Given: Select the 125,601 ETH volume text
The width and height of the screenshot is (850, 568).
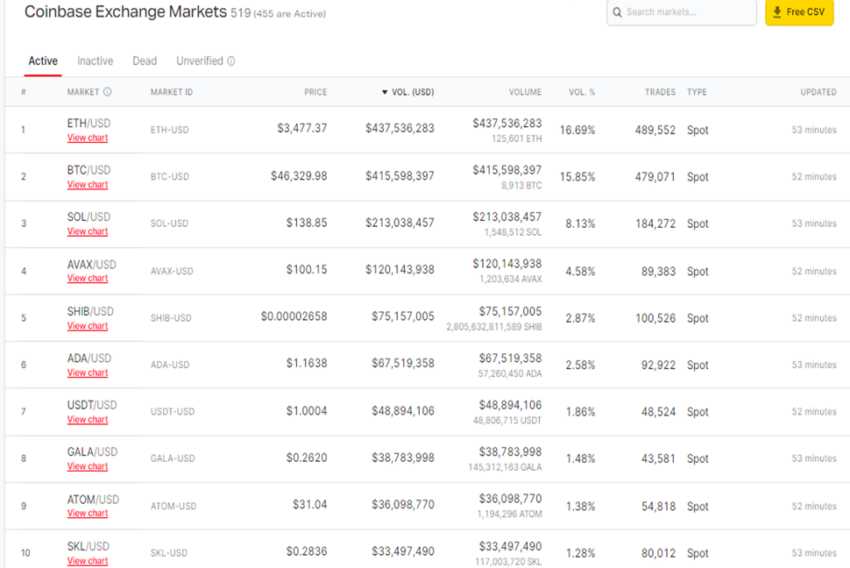Looking at the screenshot, I should [x=517, y=139].
